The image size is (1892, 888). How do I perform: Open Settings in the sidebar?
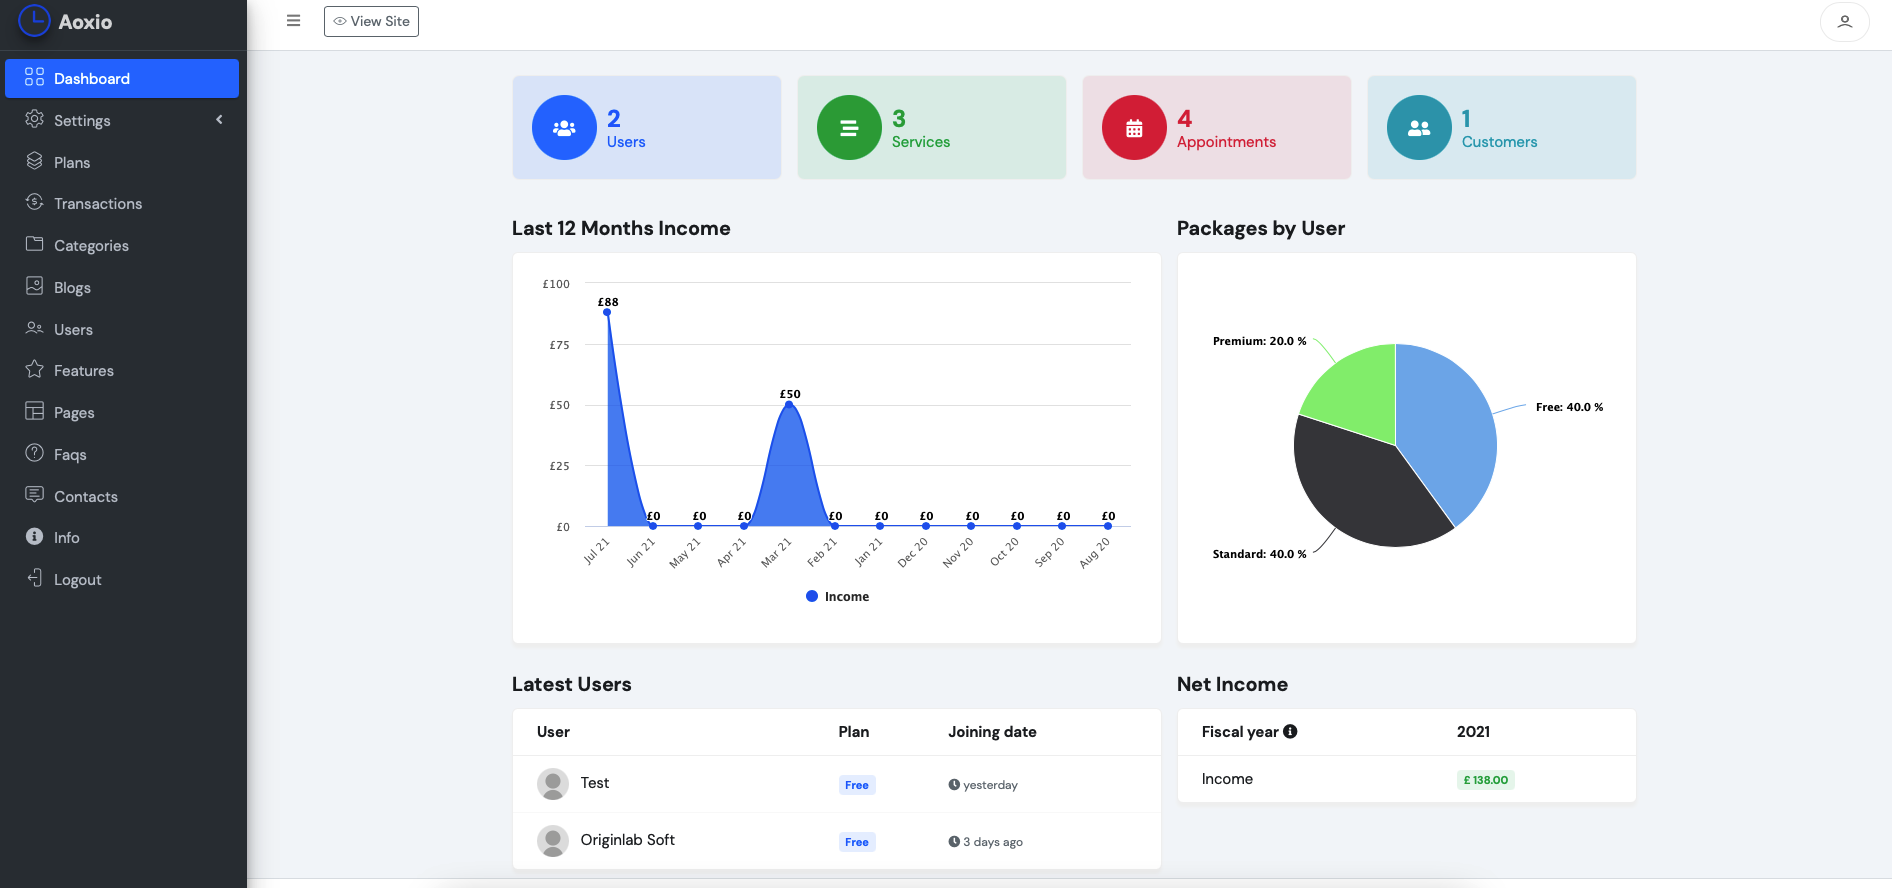[82, 121]
